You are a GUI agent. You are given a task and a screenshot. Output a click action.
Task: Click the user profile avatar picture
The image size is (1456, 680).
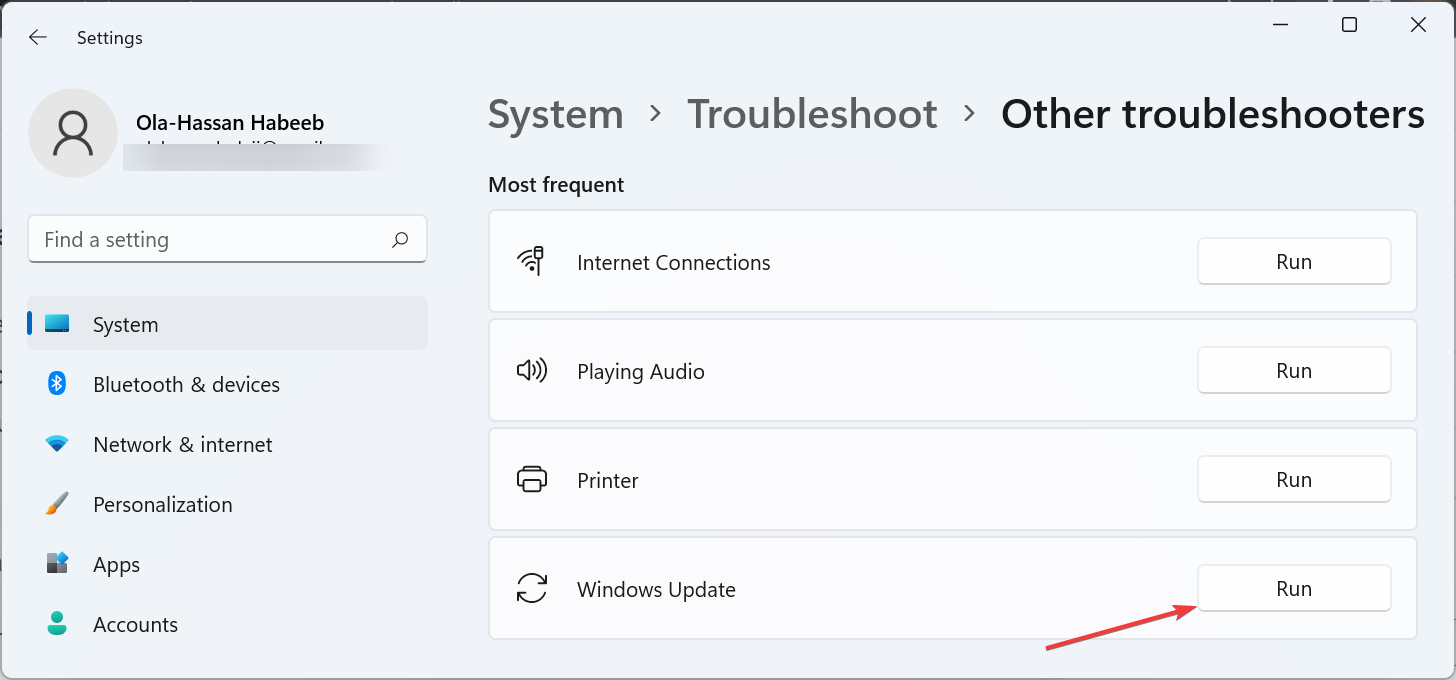73,132
